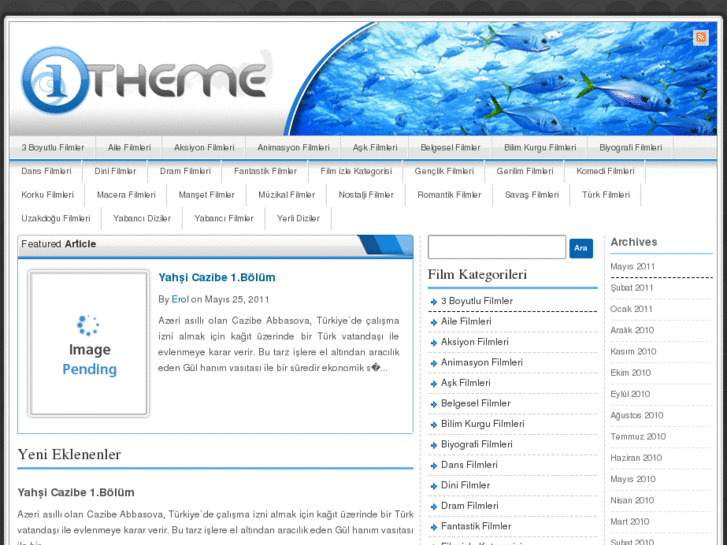Select Biyografi Filmleri in navigation bar

631,147
